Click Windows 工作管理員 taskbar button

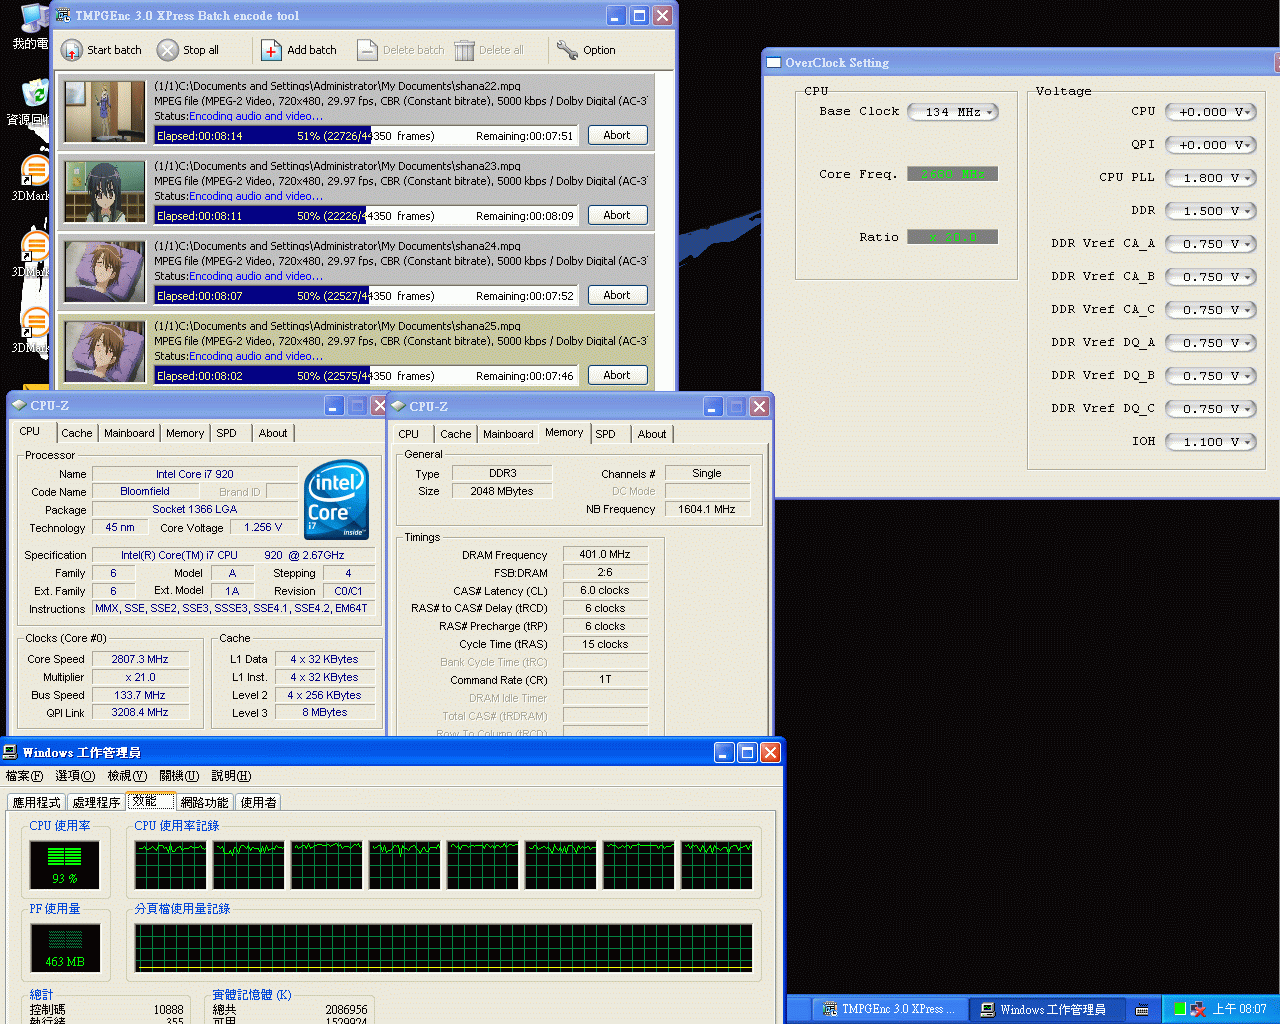(1047, 1009)
